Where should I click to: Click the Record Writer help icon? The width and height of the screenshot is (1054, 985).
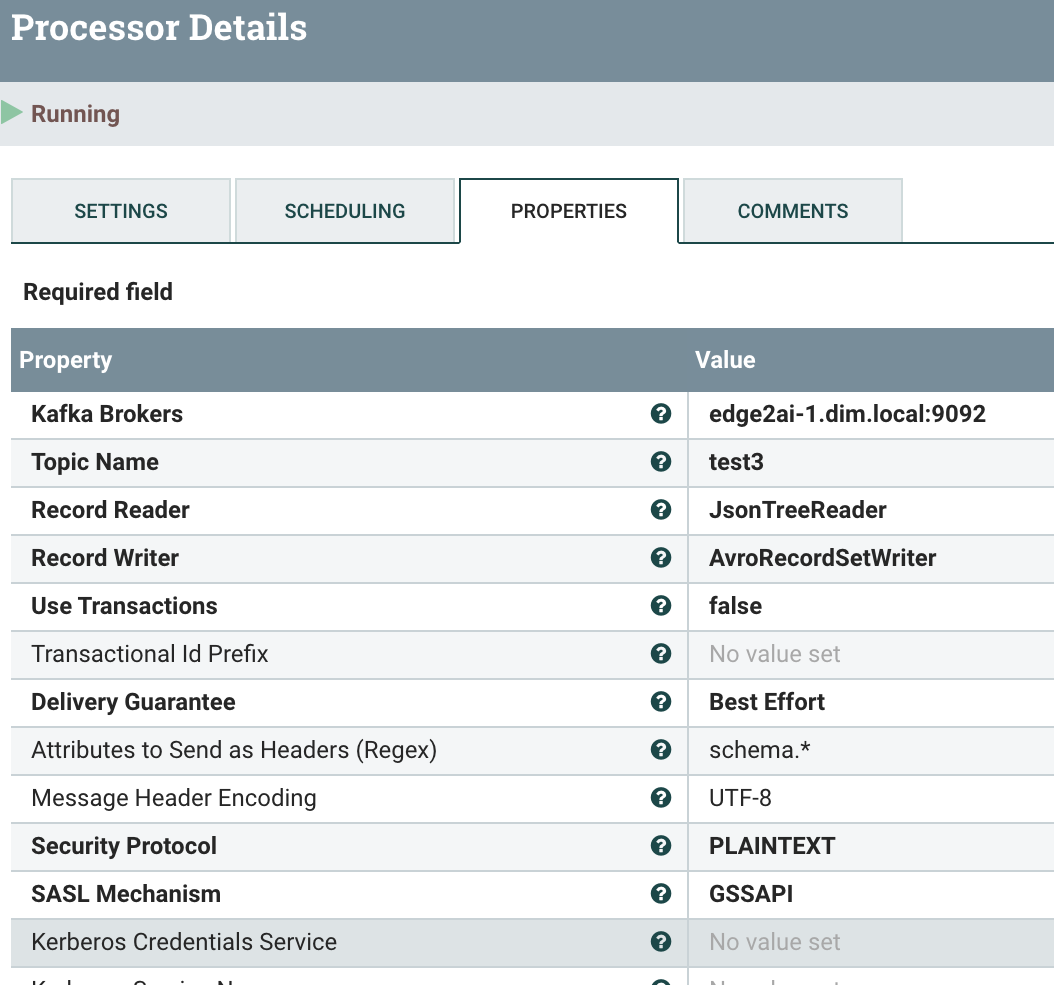tap(660, 558)
